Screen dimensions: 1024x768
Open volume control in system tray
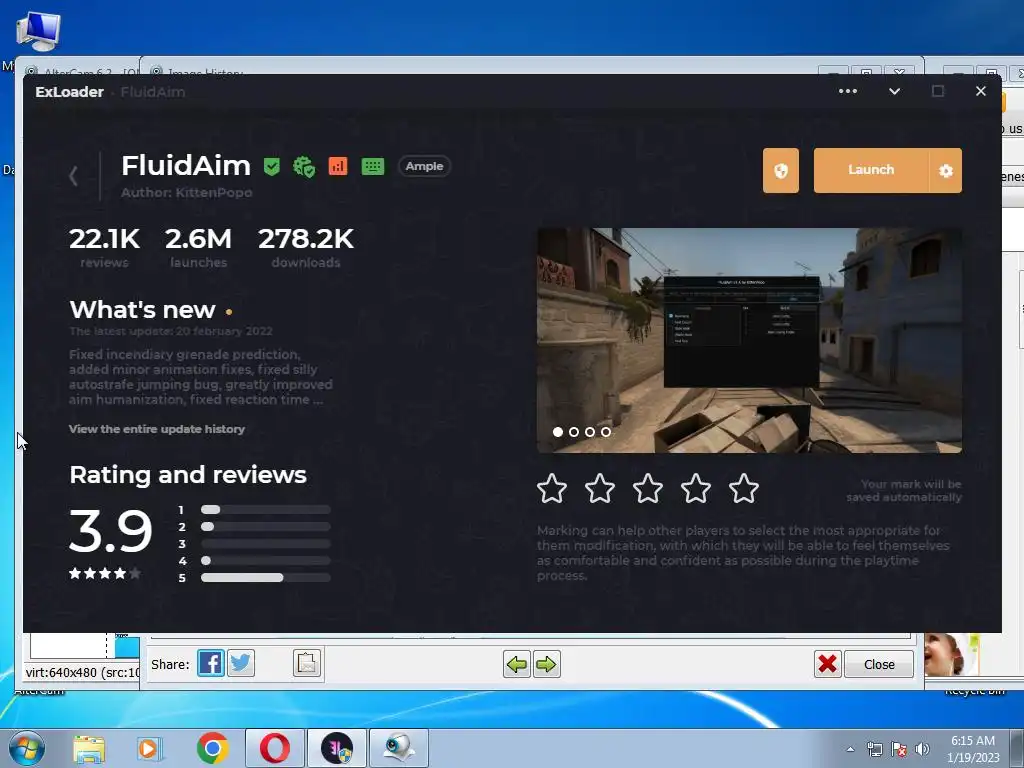(922, 749)
